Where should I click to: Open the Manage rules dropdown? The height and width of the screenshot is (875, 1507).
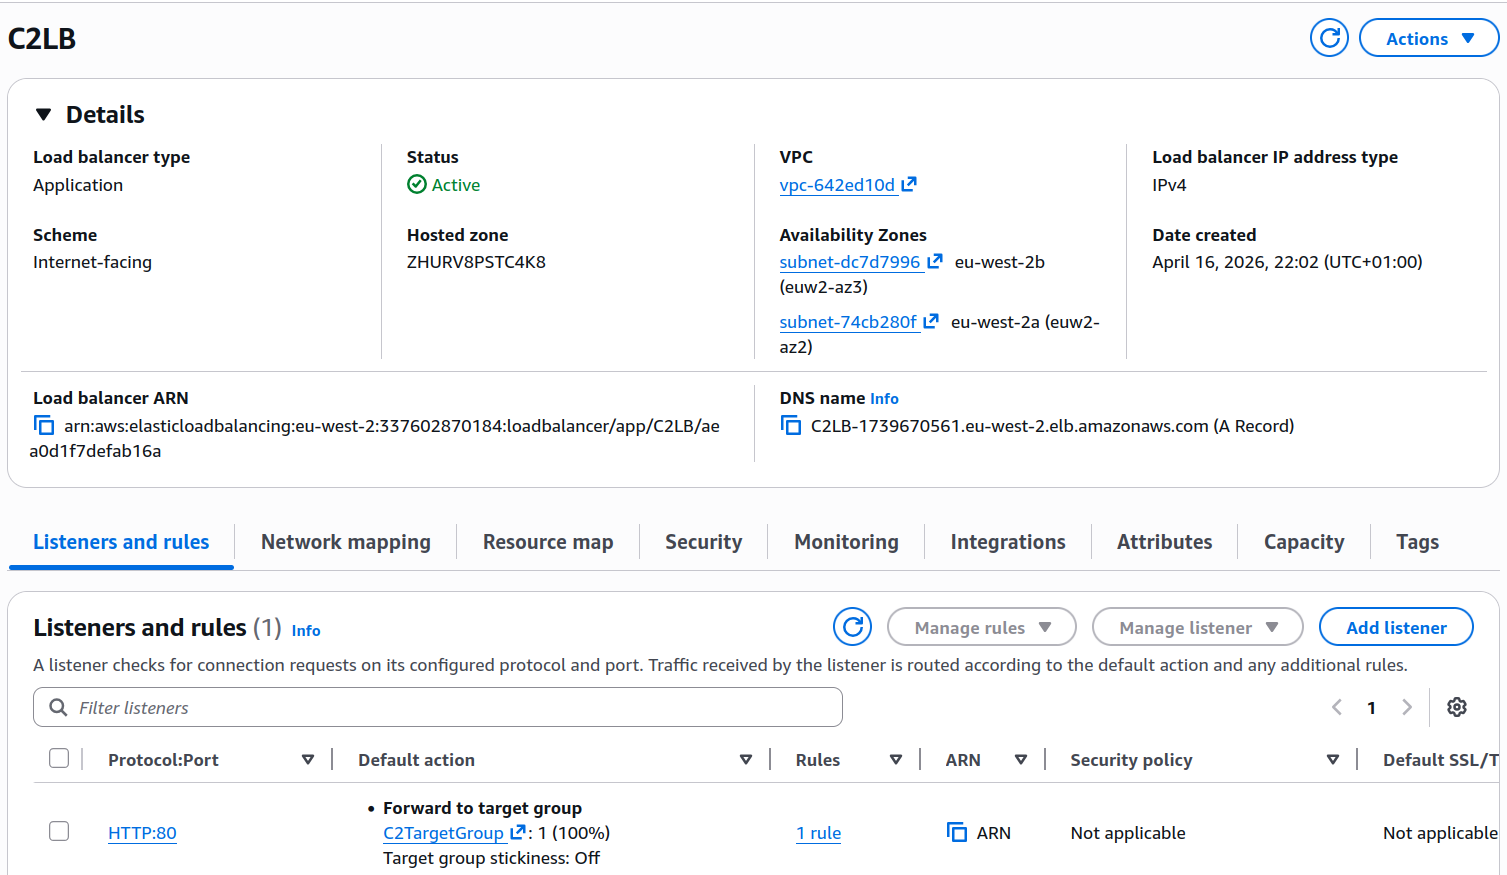(x=981, y=627)
